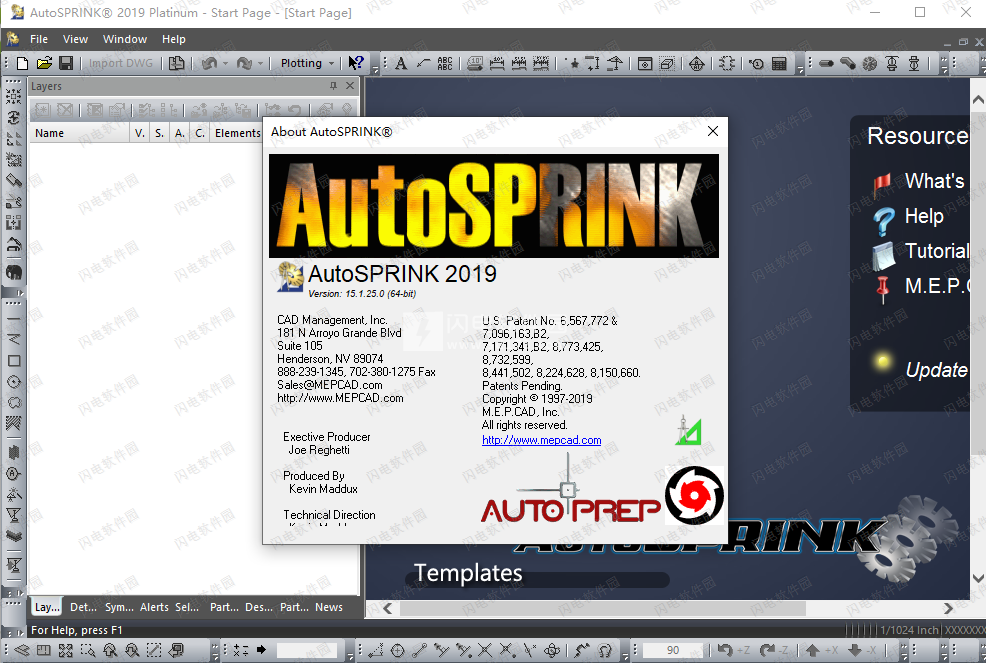Open the Plotting dropdown
The image size is (986, 663).
[x=307, y=63]
